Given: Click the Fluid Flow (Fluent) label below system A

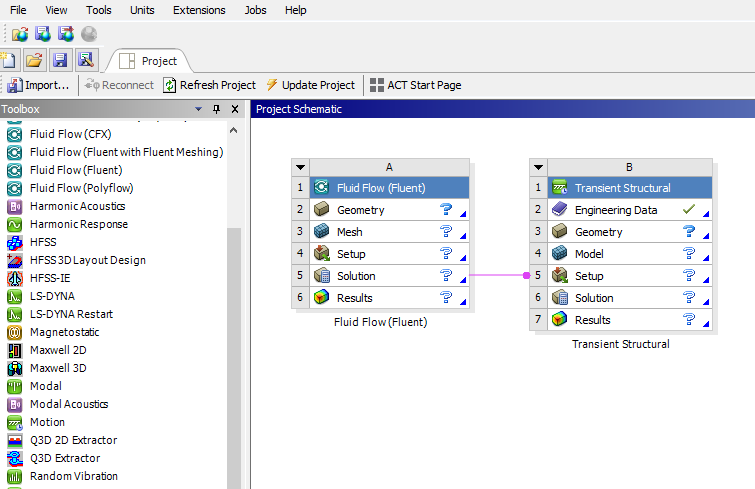Looking at the screenshot, I should (380, 322).
